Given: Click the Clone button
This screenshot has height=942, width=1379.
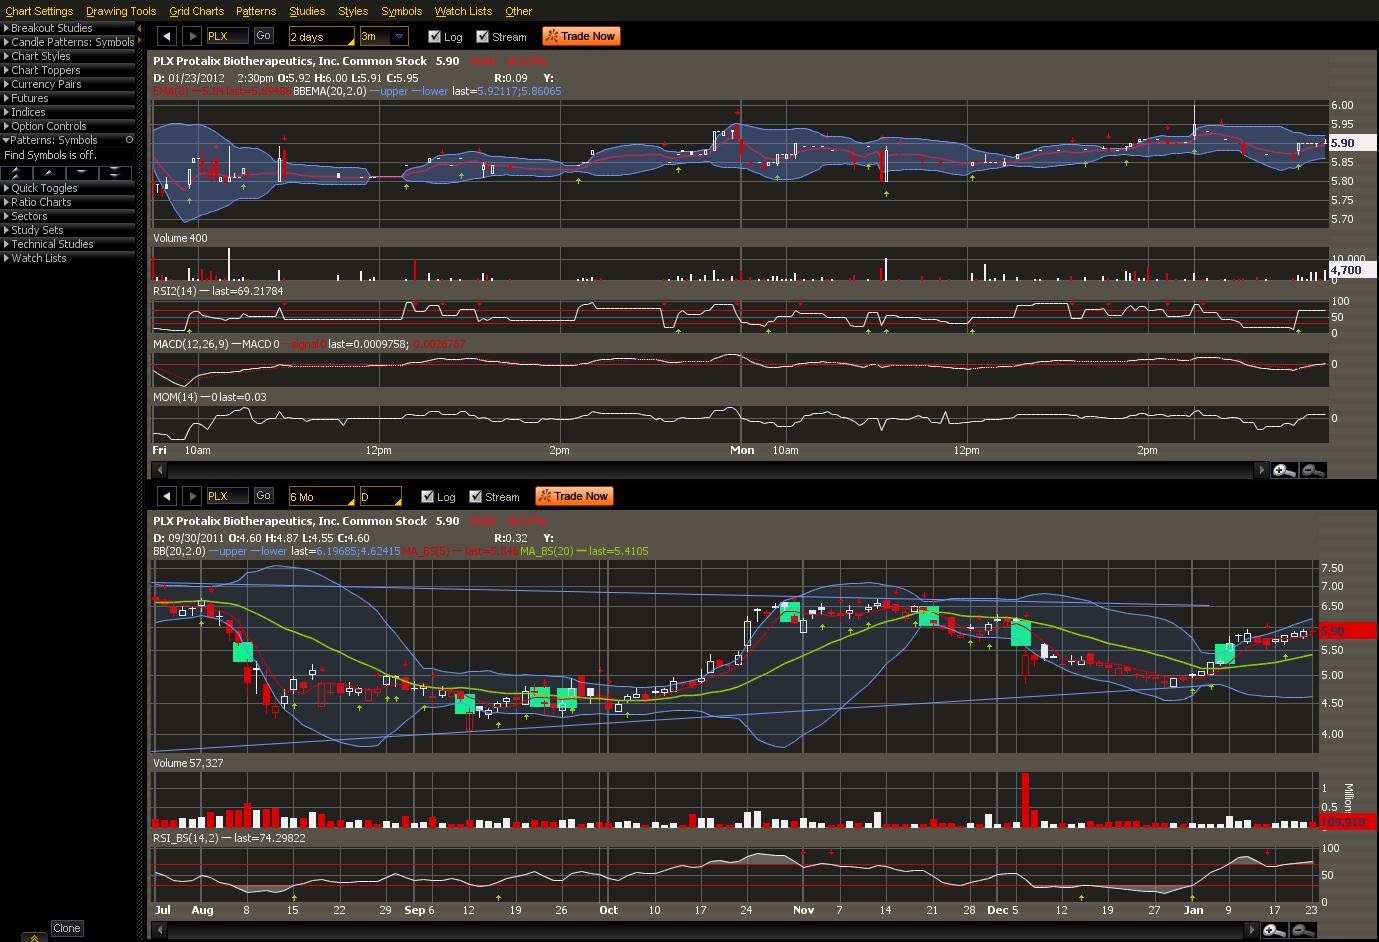Looking at the screenshot, I should (67, 928).
